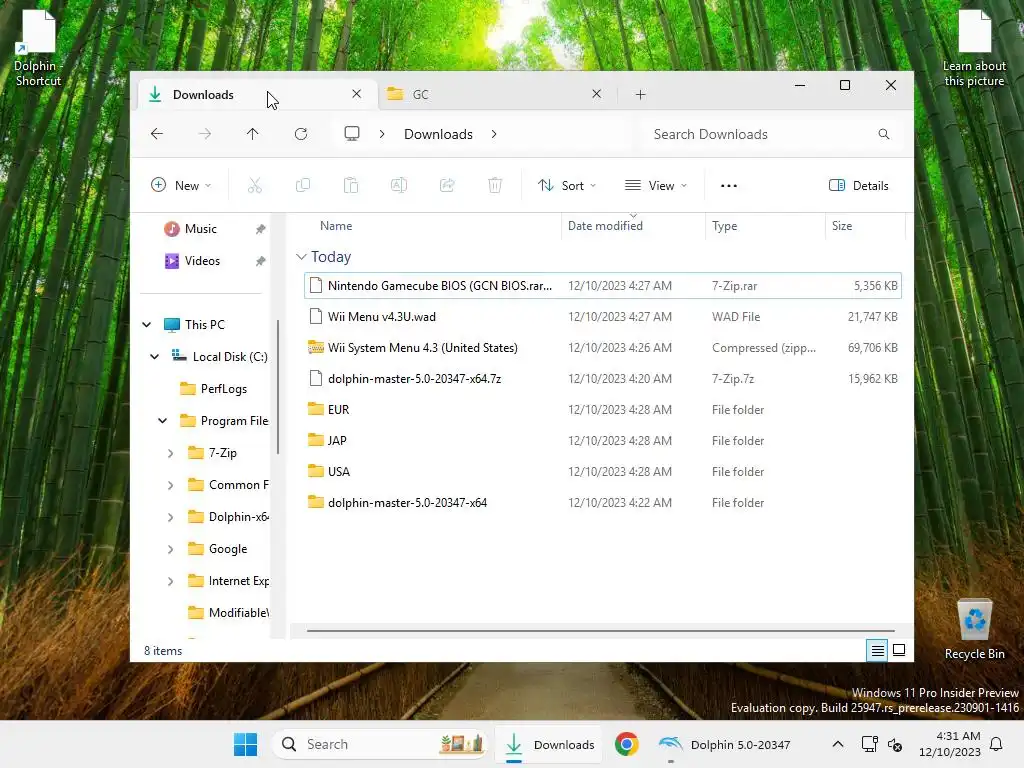Sort by the Size column header
The width and height of the screenshot is (1024, 768).
coord(865,226)
